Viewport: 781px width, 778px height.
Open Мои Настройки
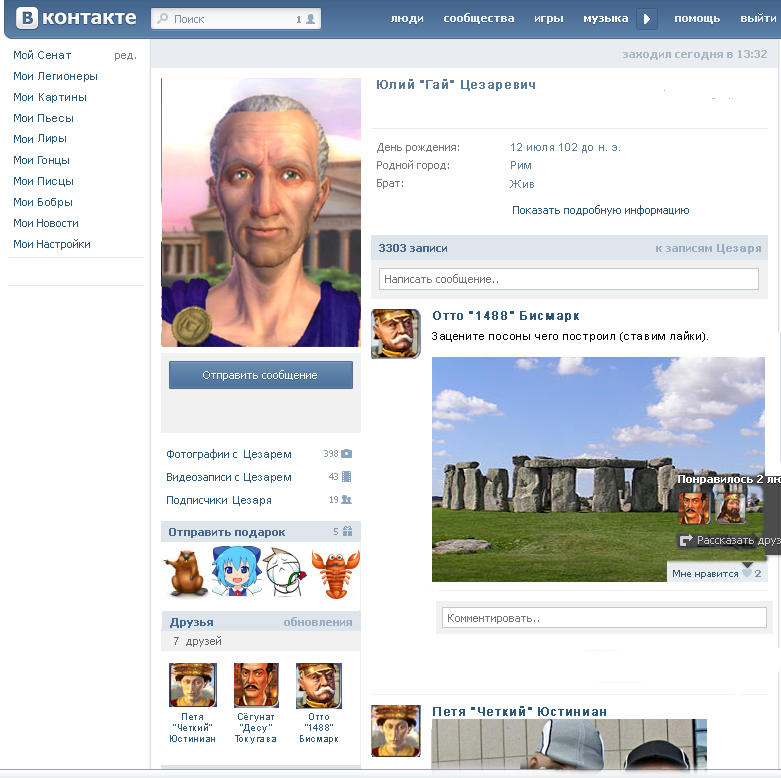[x=52, y=244]
